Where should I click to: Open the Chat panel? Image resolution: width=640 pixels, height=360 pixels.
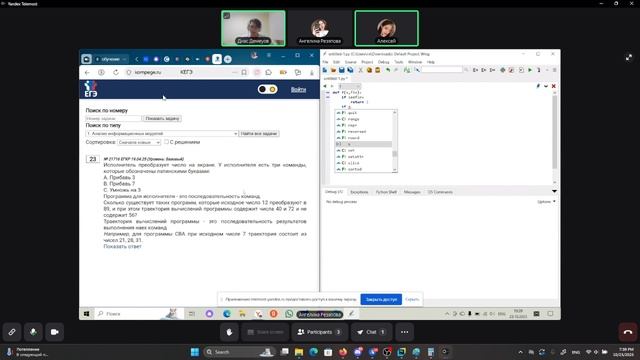[x=371, y=332]
